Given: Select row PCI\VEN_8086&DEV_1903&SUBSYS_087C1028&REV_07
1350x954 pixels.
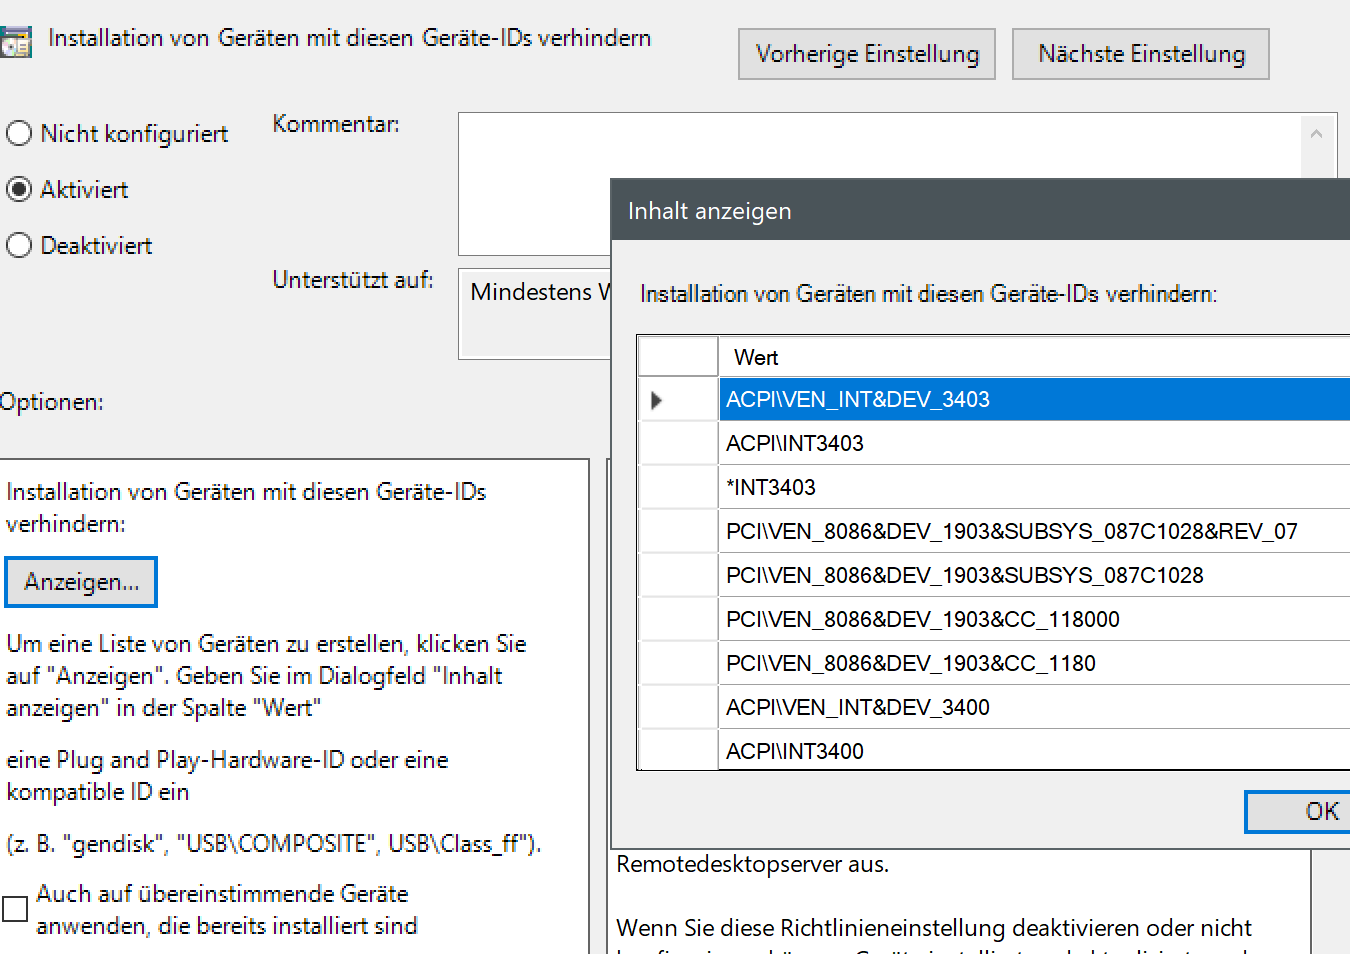Looking at the screenshot, I should tap(1034, 531).
